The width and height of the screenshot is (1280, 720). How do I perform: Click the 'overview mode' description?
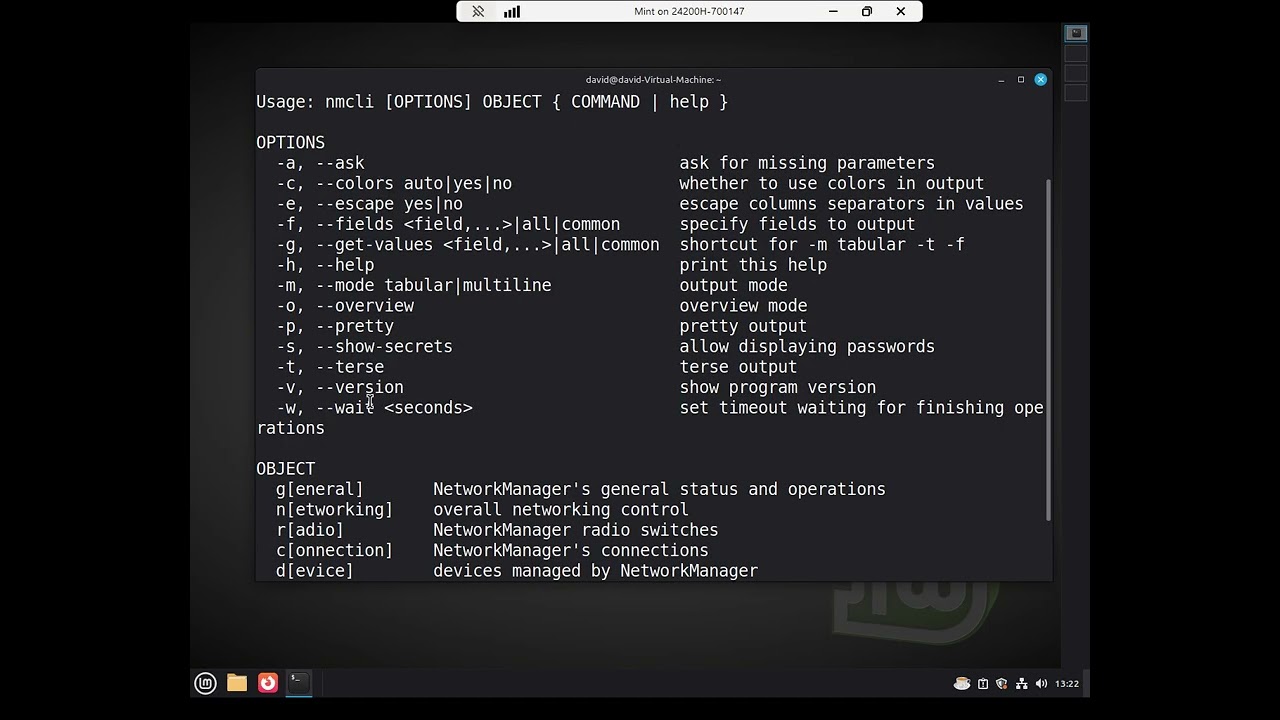click(x=743, y=306)
